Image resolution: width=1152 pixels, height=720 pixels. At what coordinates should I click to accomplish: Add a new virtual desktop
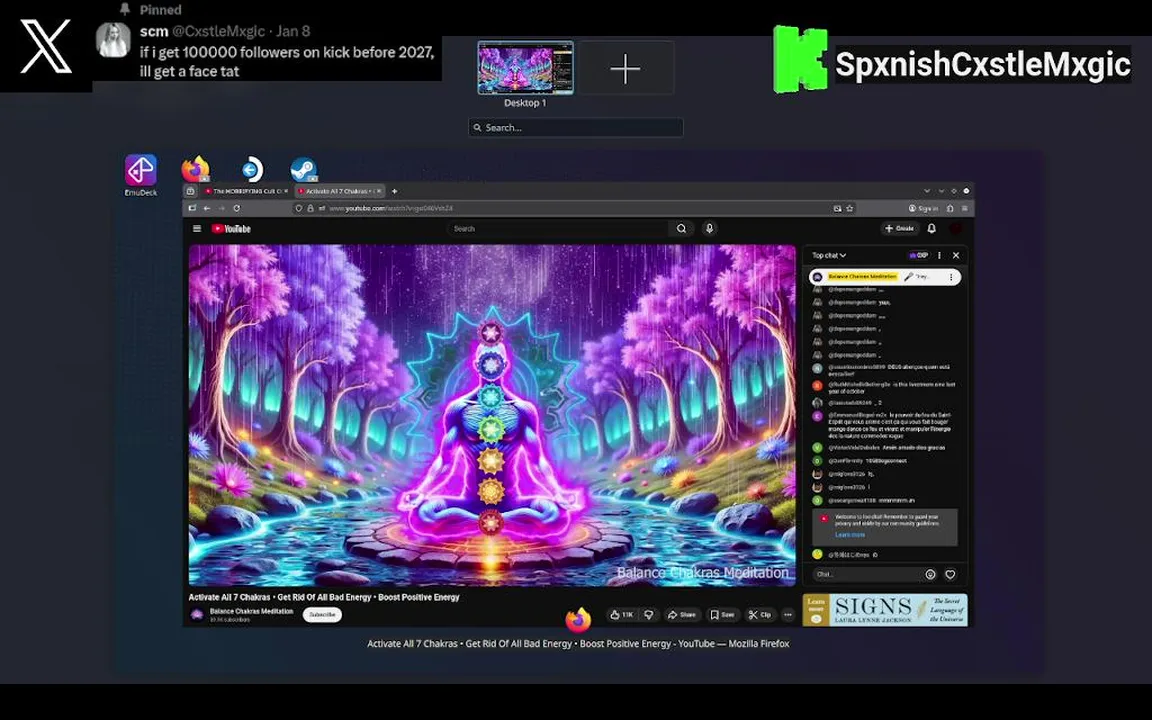625,68
